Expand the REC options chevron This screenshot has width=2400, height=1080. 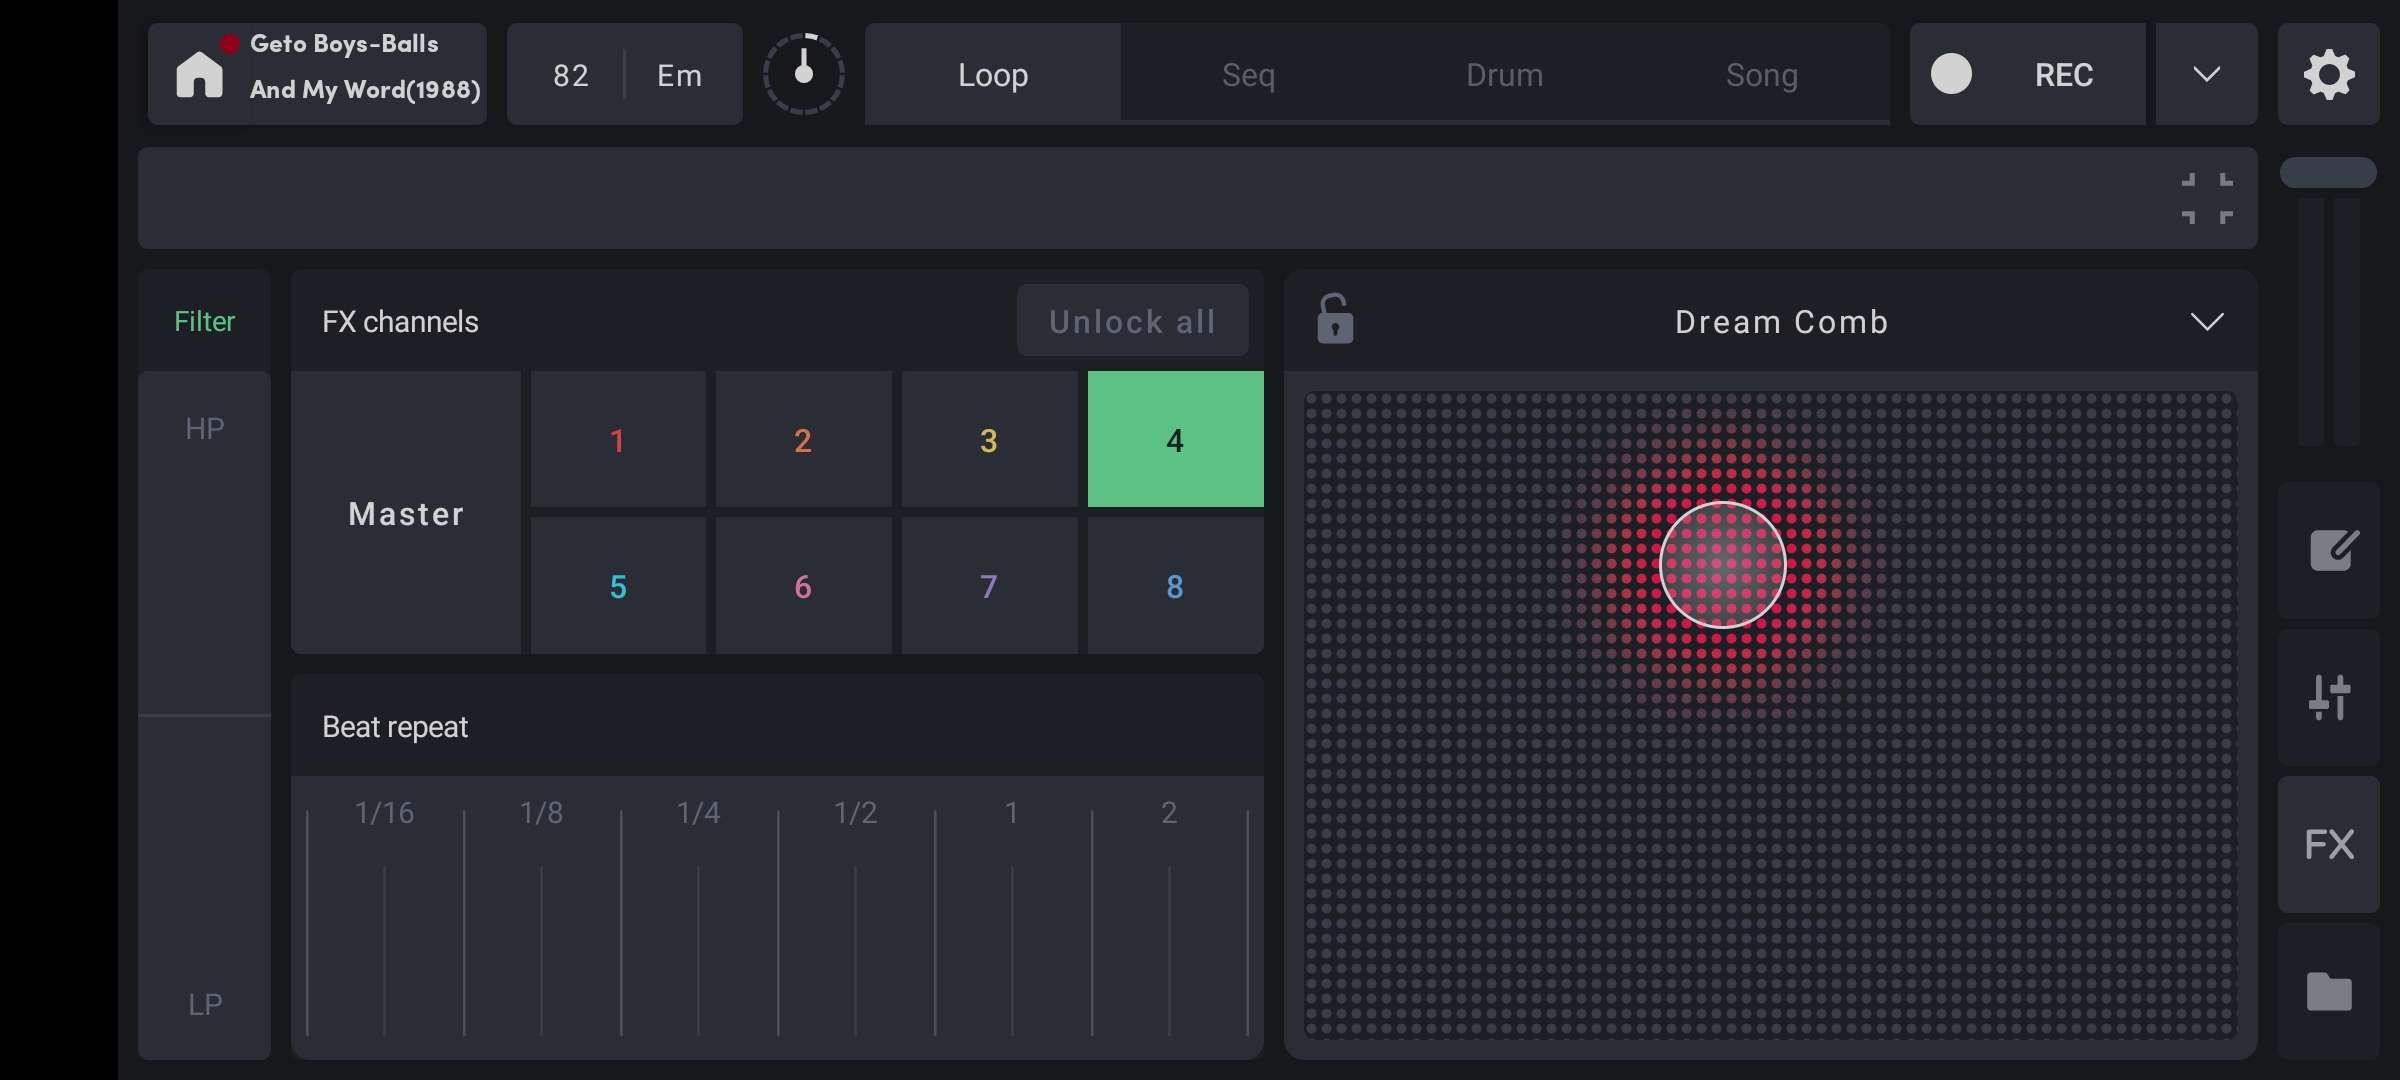2206,75
